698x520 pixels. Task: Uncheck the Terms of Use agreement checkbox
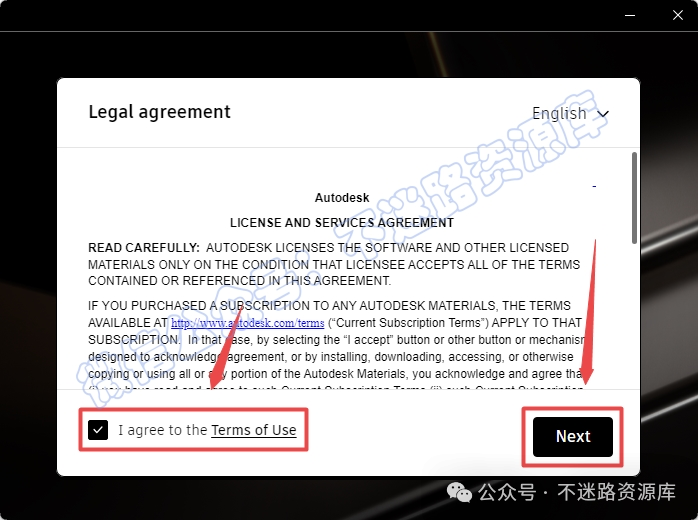click(x=98, y=430)
